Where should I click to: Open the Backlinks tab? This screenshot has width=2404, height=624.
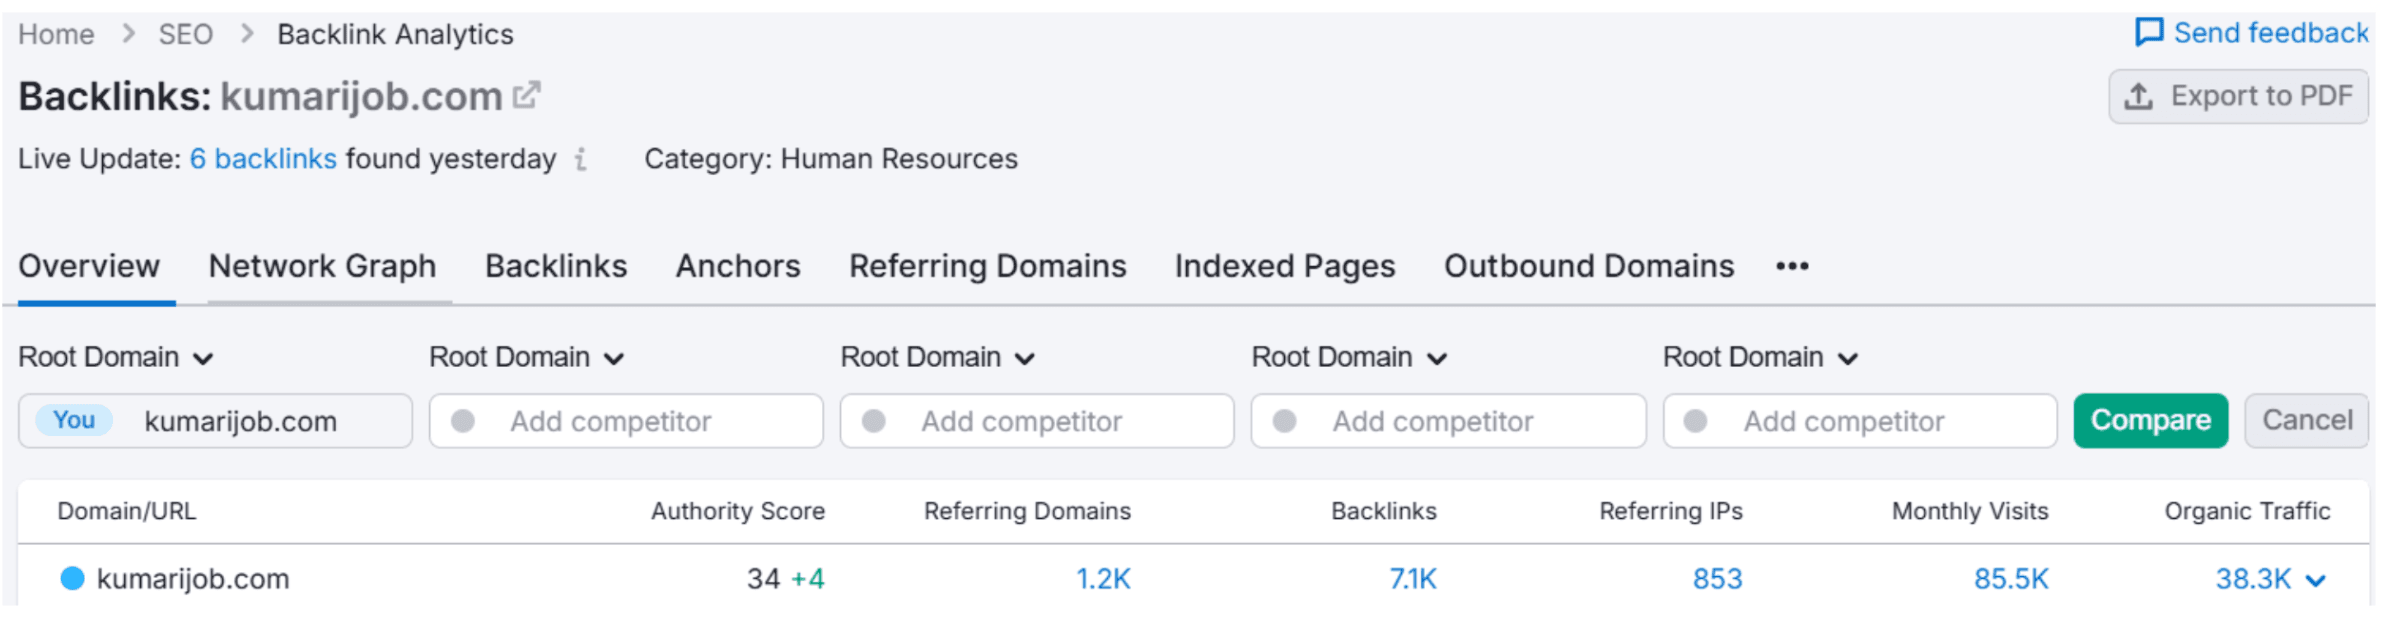tap(556, 266)
